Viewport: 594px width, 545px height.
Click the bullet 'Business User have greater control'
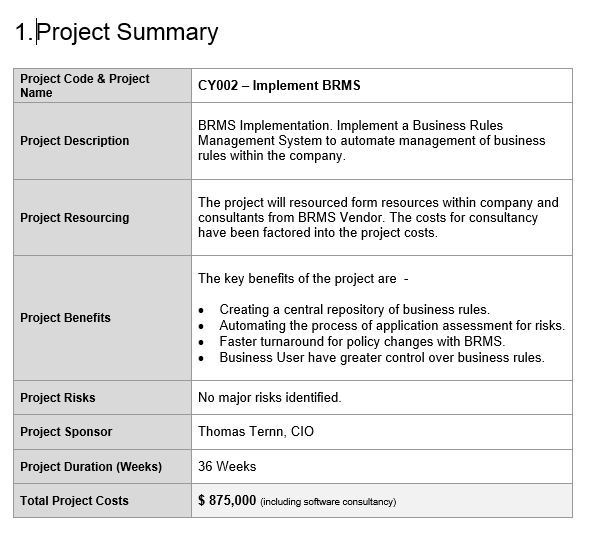point(382,358)
